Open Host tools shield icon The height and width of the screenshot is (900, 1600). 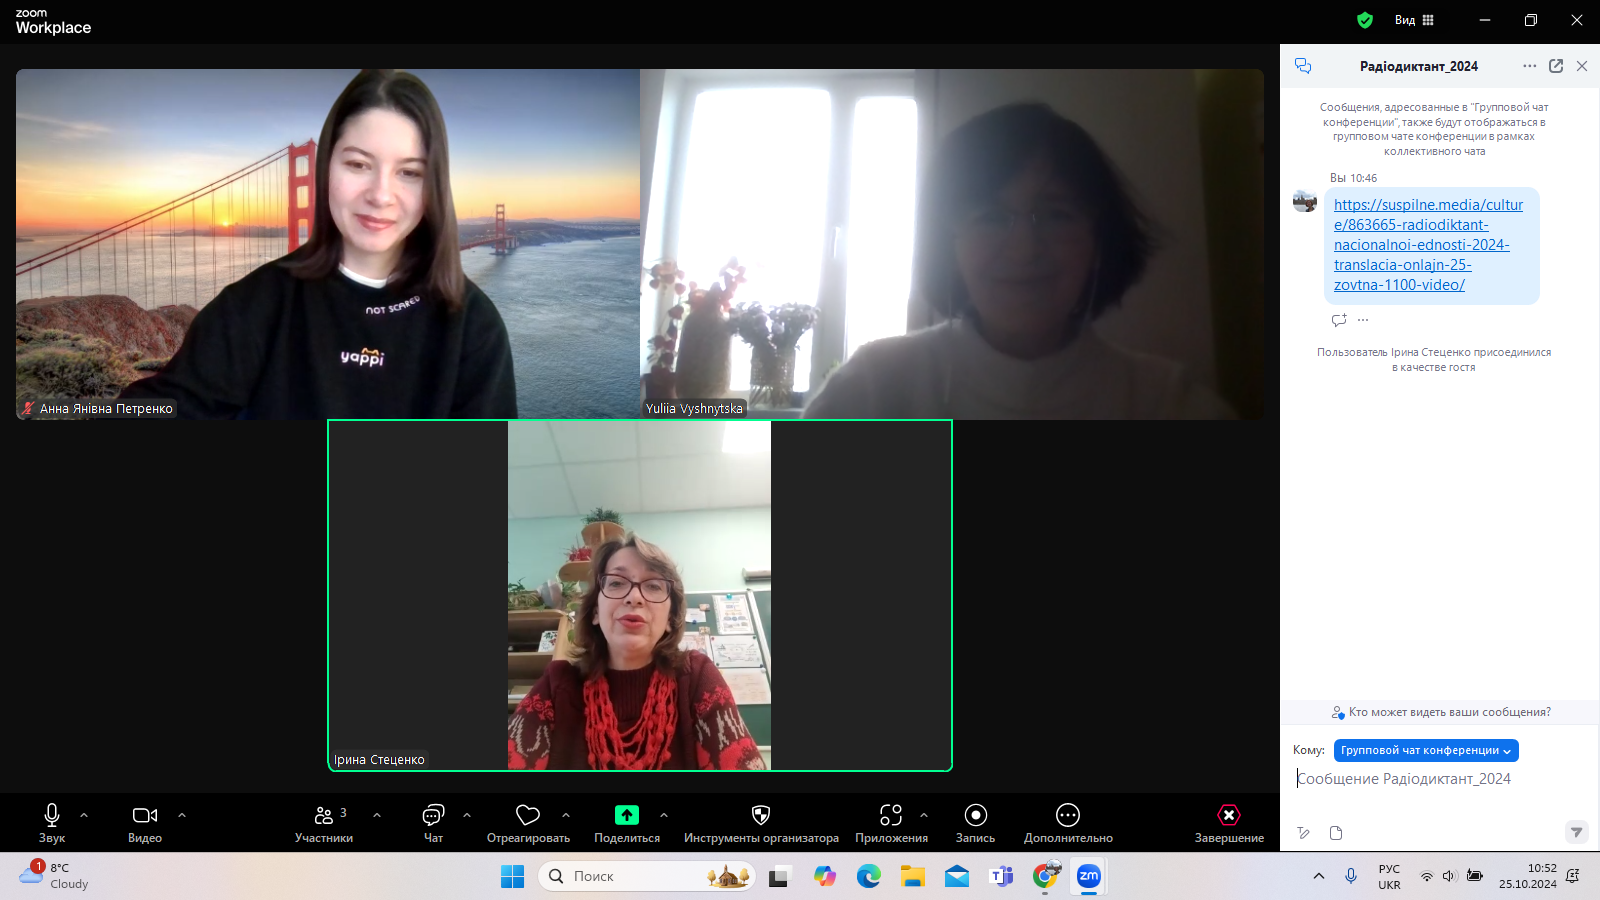click(x=761, y=816)
